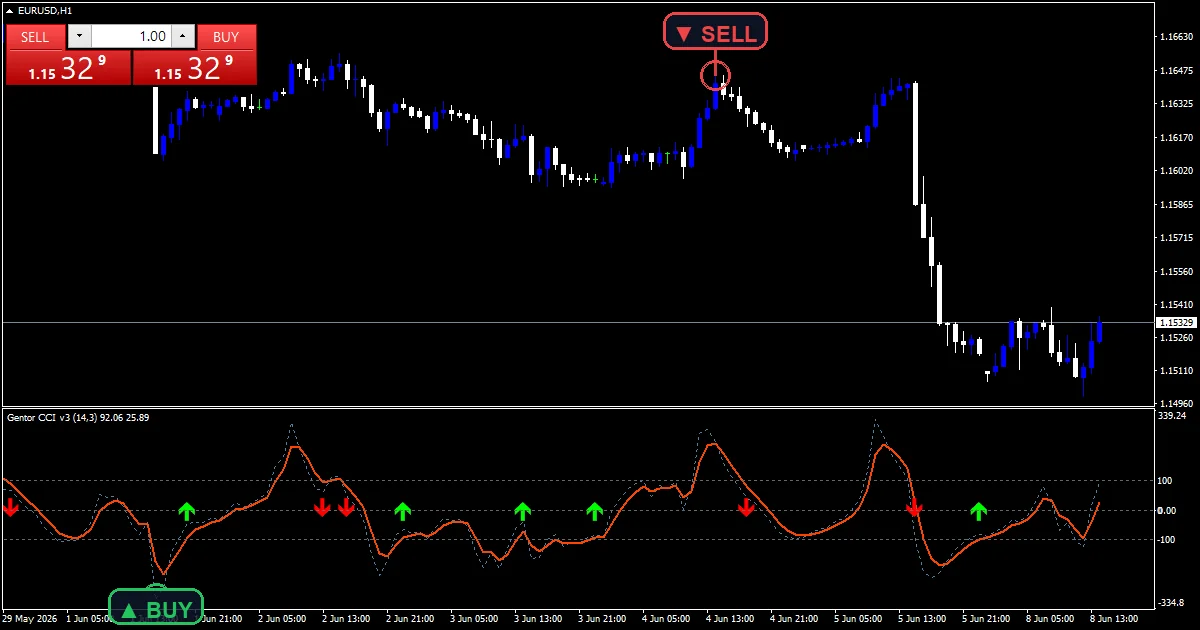Click the 1.15865 price scale label

tap(1175, 205)
